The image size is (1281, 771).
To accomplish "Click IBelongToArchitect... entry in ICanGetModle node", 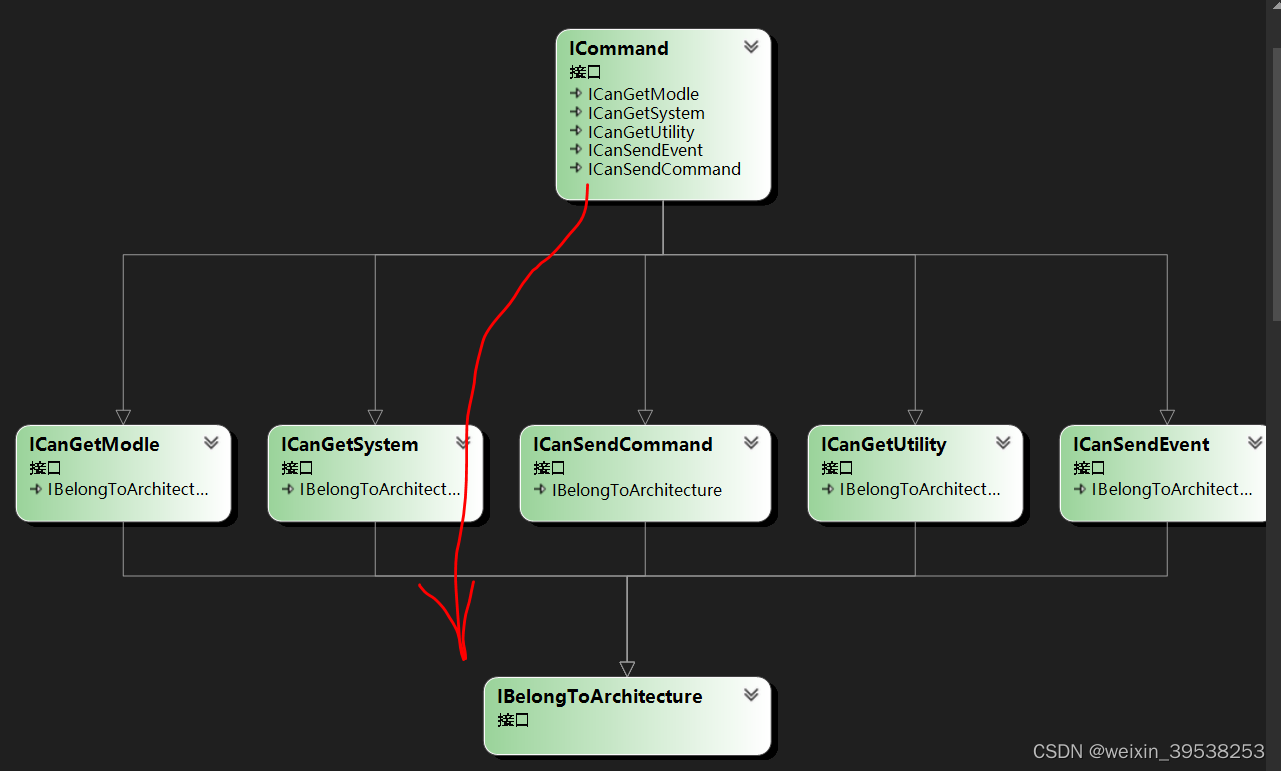I will [x=128, y=490].
